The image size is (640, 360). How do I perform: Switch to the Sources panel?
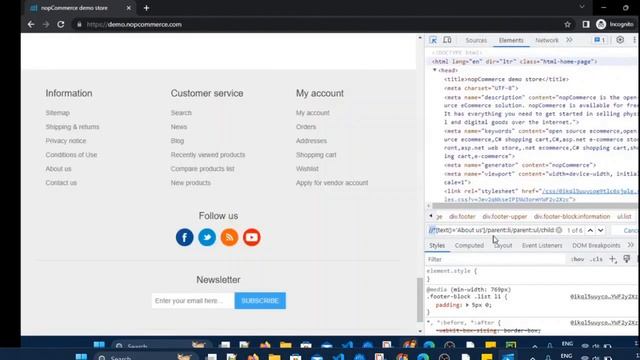476,40
